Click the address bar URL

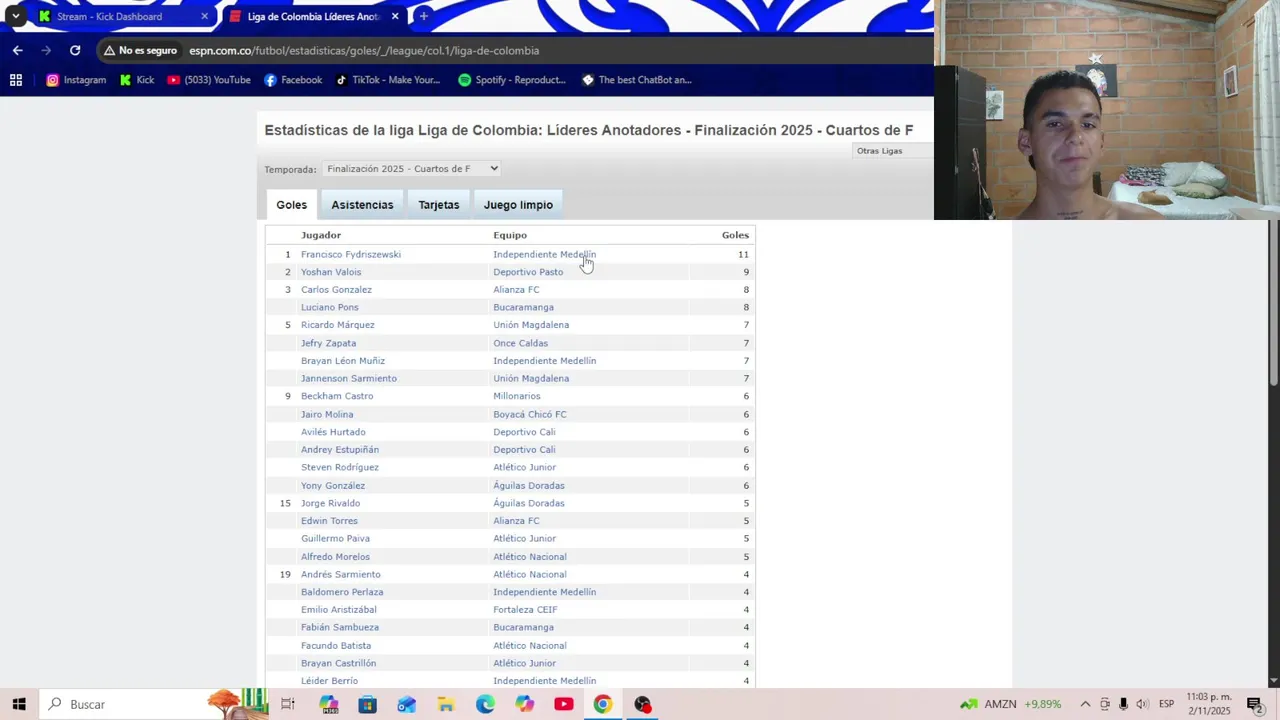point(364,50)
